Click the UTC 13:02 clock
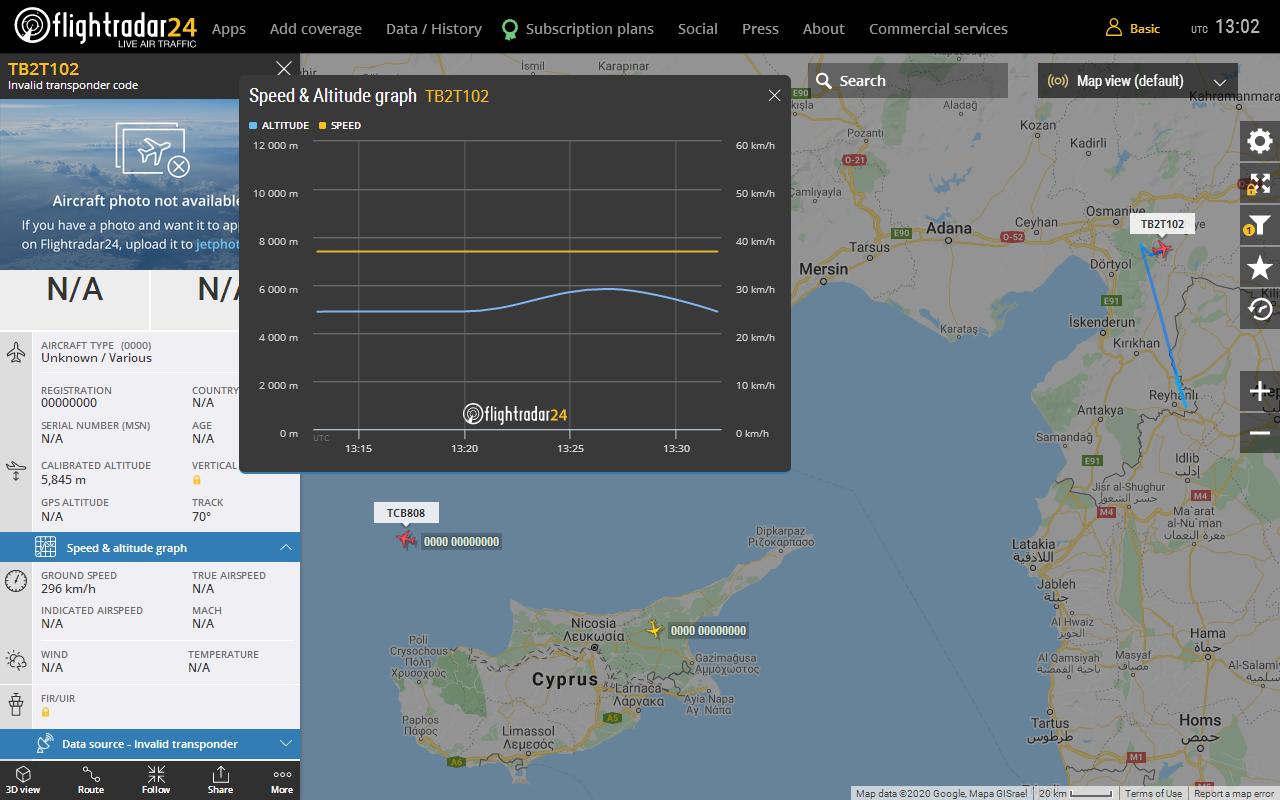This screenshot has width=1280, height=800. tap(1225, 28)
